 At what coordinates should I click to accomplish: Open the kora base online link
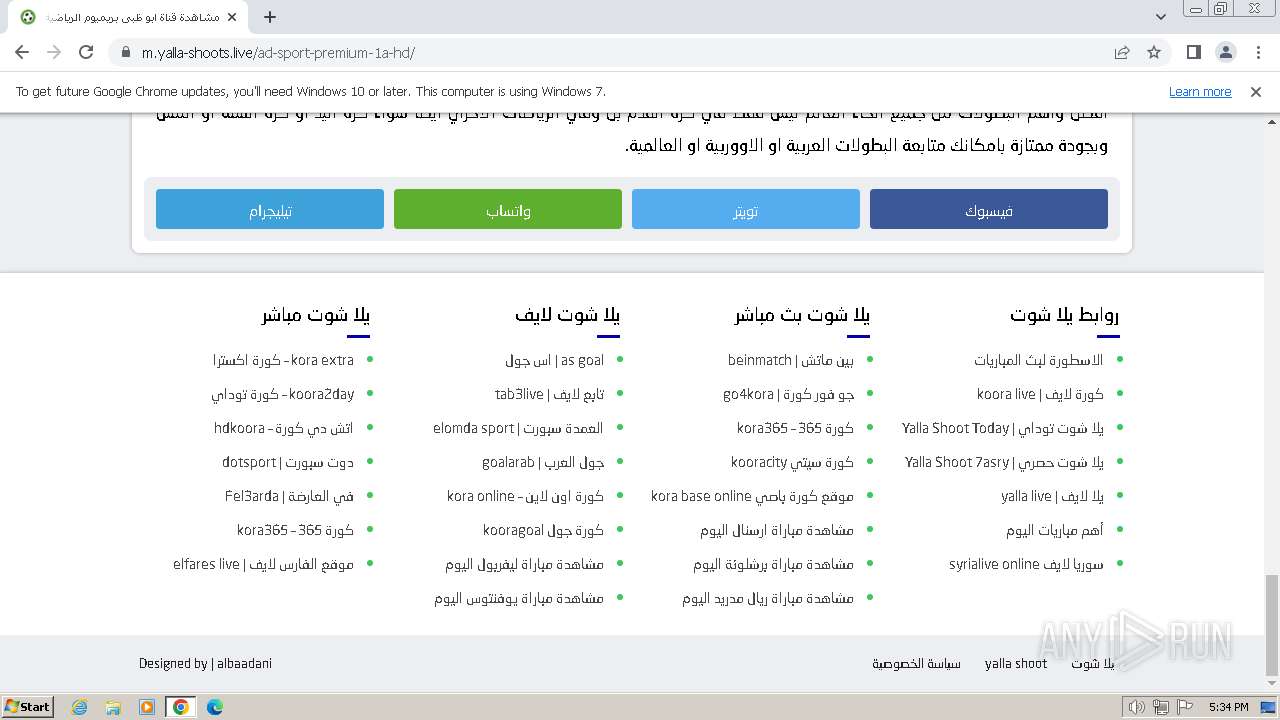[752, 496]
